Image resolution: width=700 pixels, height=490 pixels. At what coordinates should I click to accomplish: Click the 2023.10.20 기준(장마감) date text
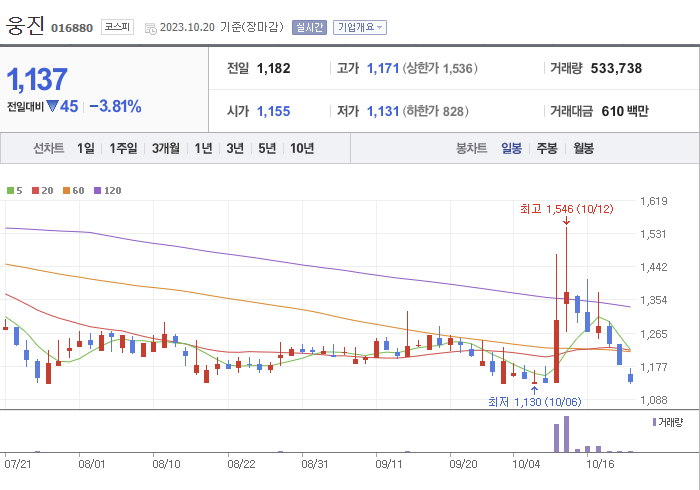(221, 27)
